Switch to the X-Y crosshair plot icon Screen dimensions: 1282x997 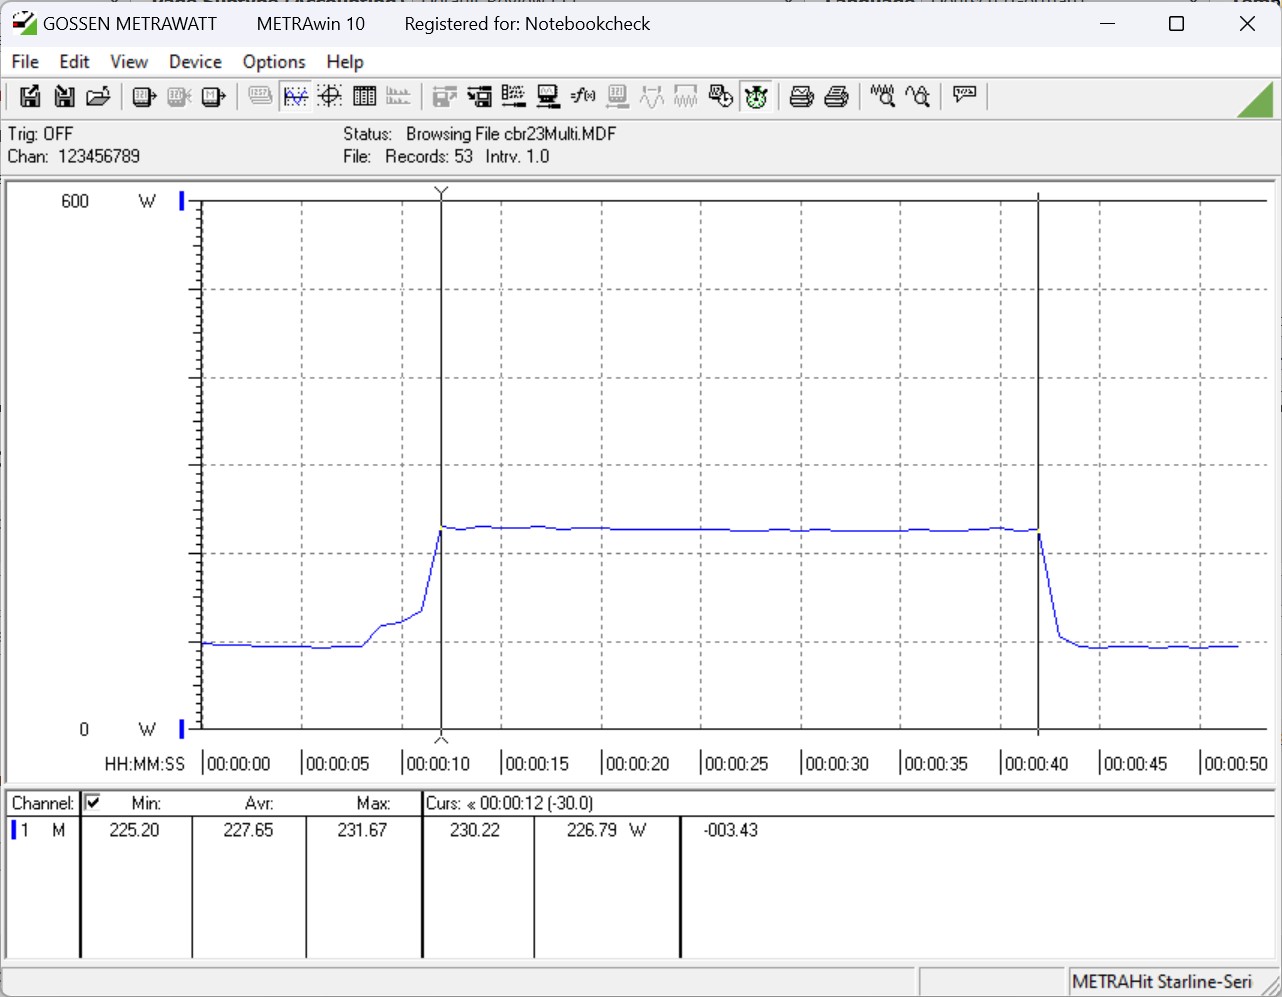coord(330,96)
